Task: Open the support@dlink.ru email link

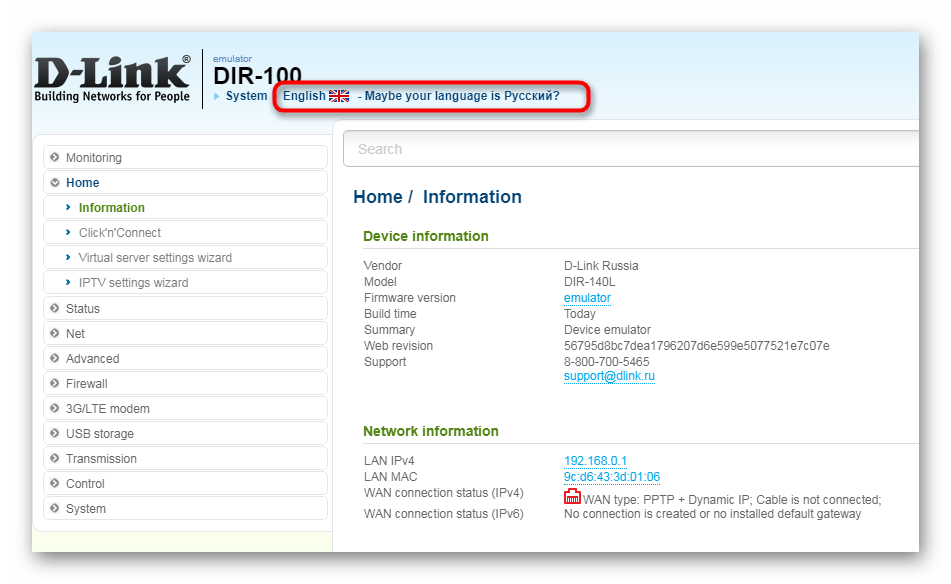Action: point(609,377)
